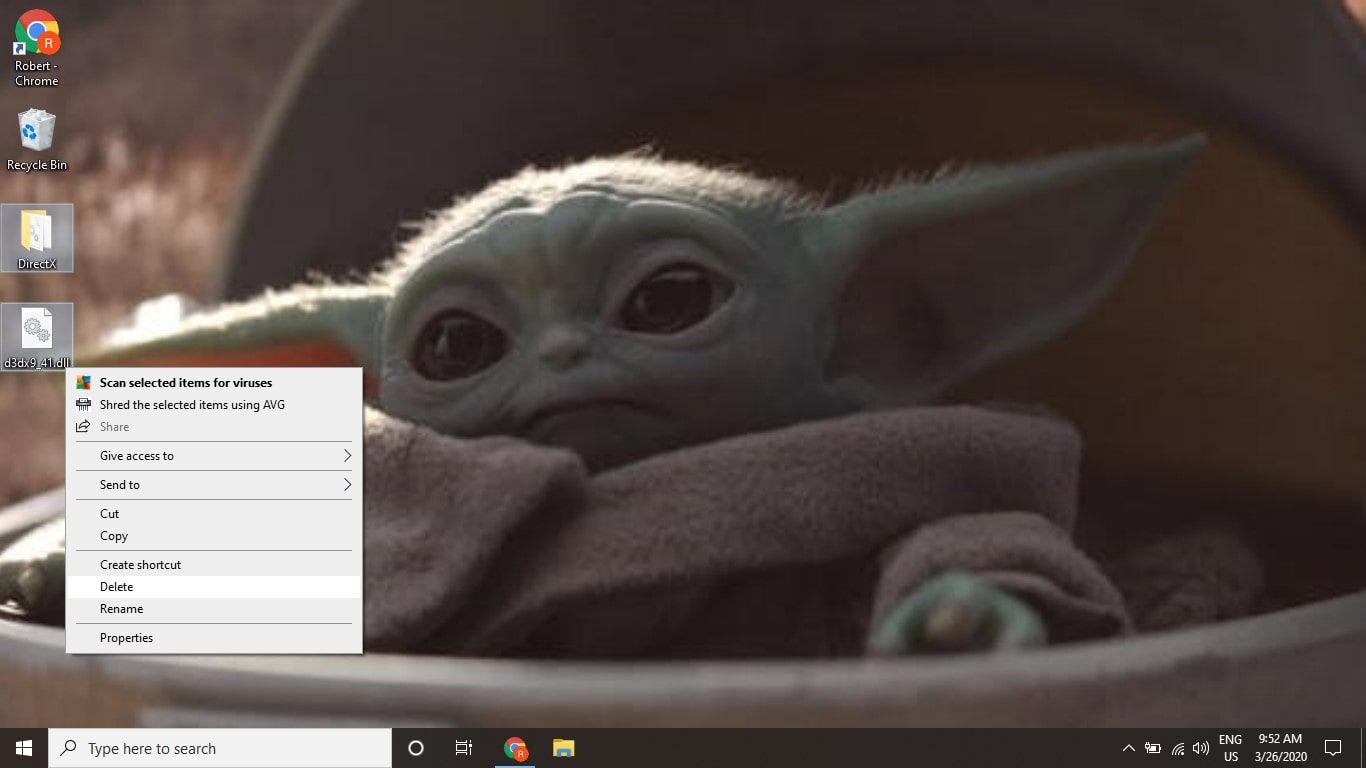
Task: Open the notification Action Center
Action: pyautogui.click(x=1332, y=748)
